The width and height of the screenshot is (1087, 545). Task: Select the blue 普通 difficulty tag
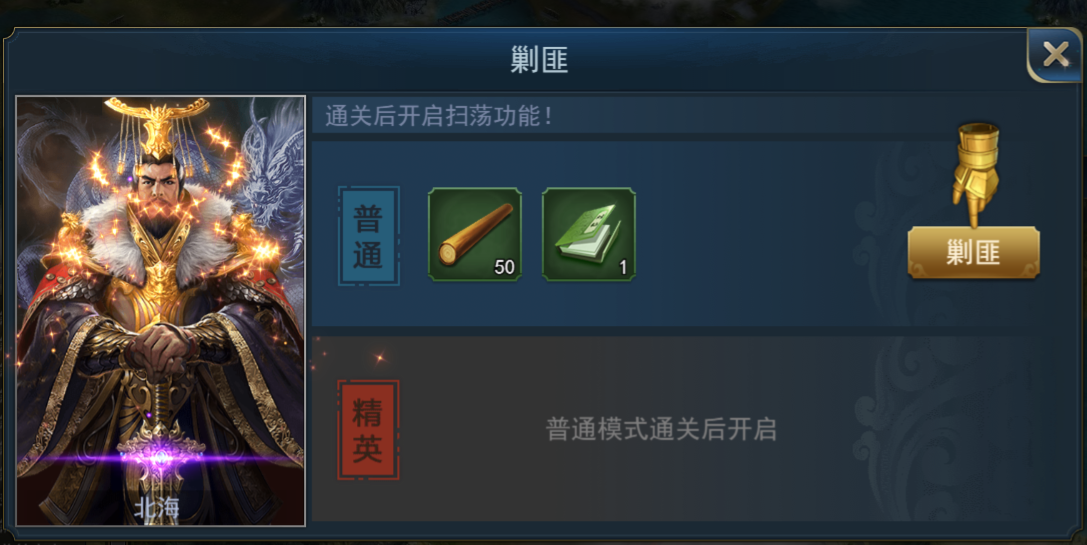[x=368, y=236]
